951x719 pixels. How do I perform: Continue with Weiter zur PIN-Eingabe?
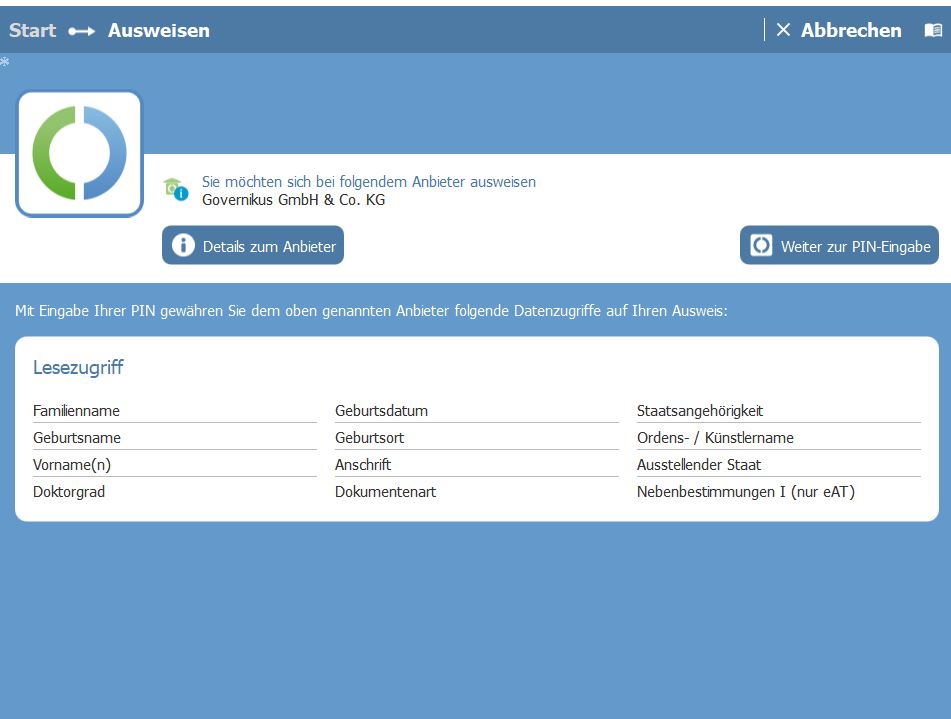tap(839, 246)
